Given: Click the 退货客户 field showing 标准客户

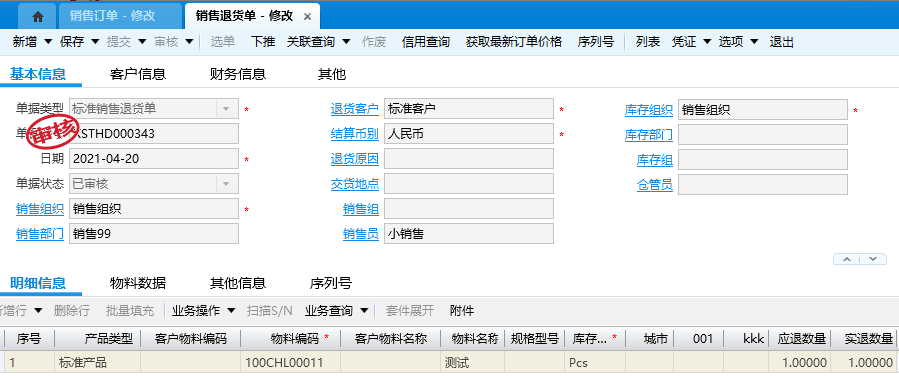Looking at the screenshot, I should click(x=469, y=108).
